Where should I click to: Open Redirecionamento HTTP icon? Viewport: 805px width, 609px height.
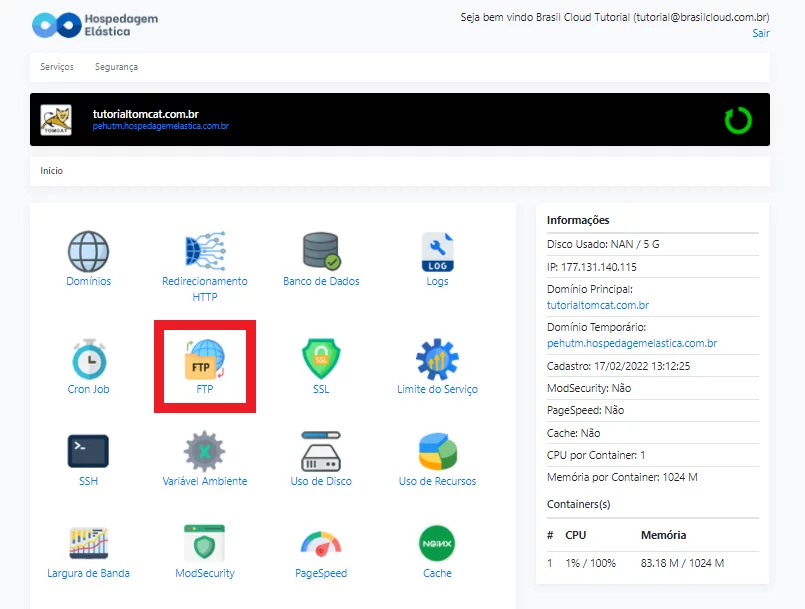[x=205, y=251]
